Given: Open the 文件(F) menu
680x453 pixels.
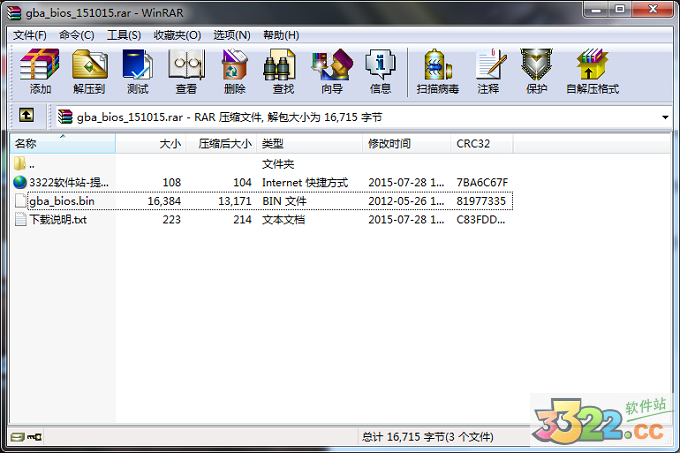Looking at the screenshot, I should point(29,35).
